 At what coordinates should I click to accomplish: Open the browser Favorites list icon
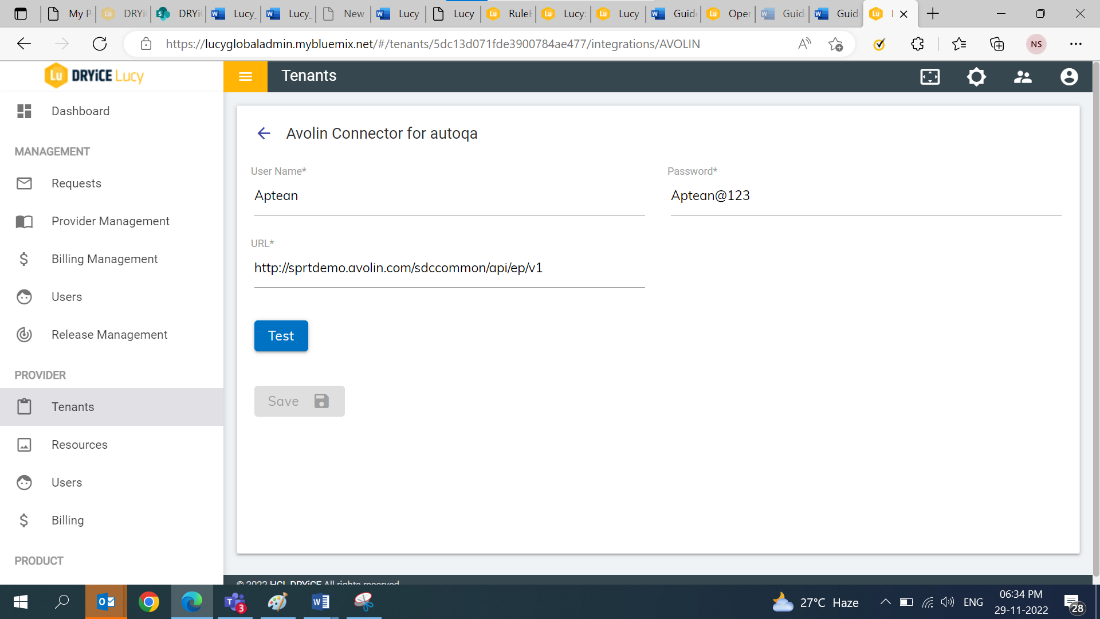pos(959,44)
